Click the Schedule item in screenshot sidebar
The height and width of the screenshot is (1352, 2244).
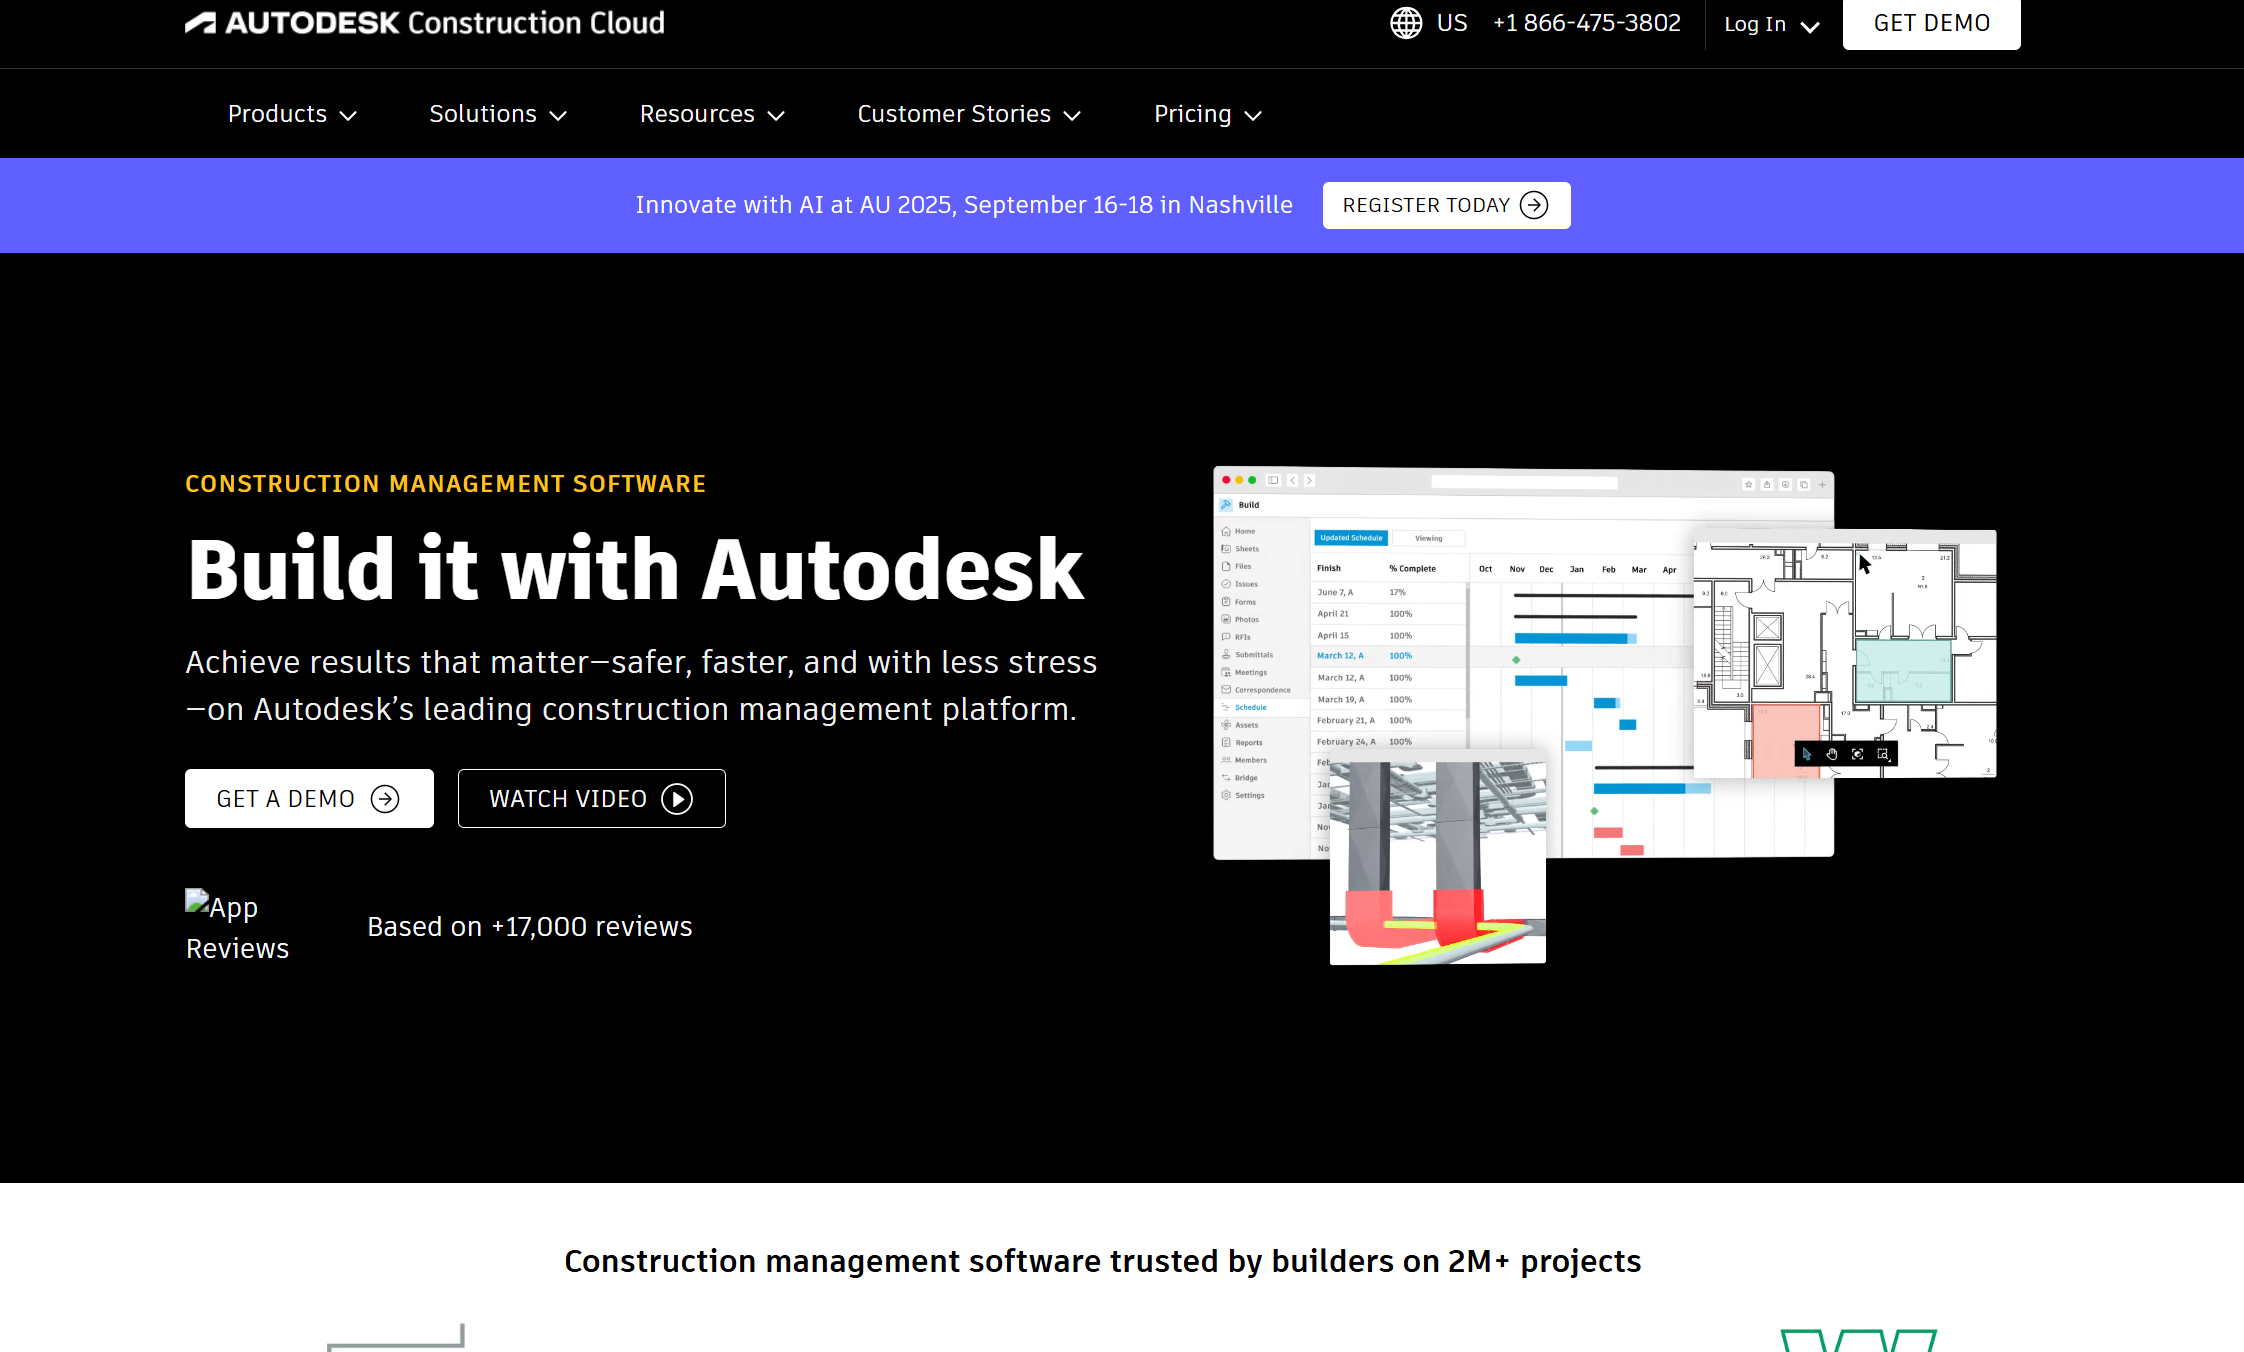[x=1250, y=707]
